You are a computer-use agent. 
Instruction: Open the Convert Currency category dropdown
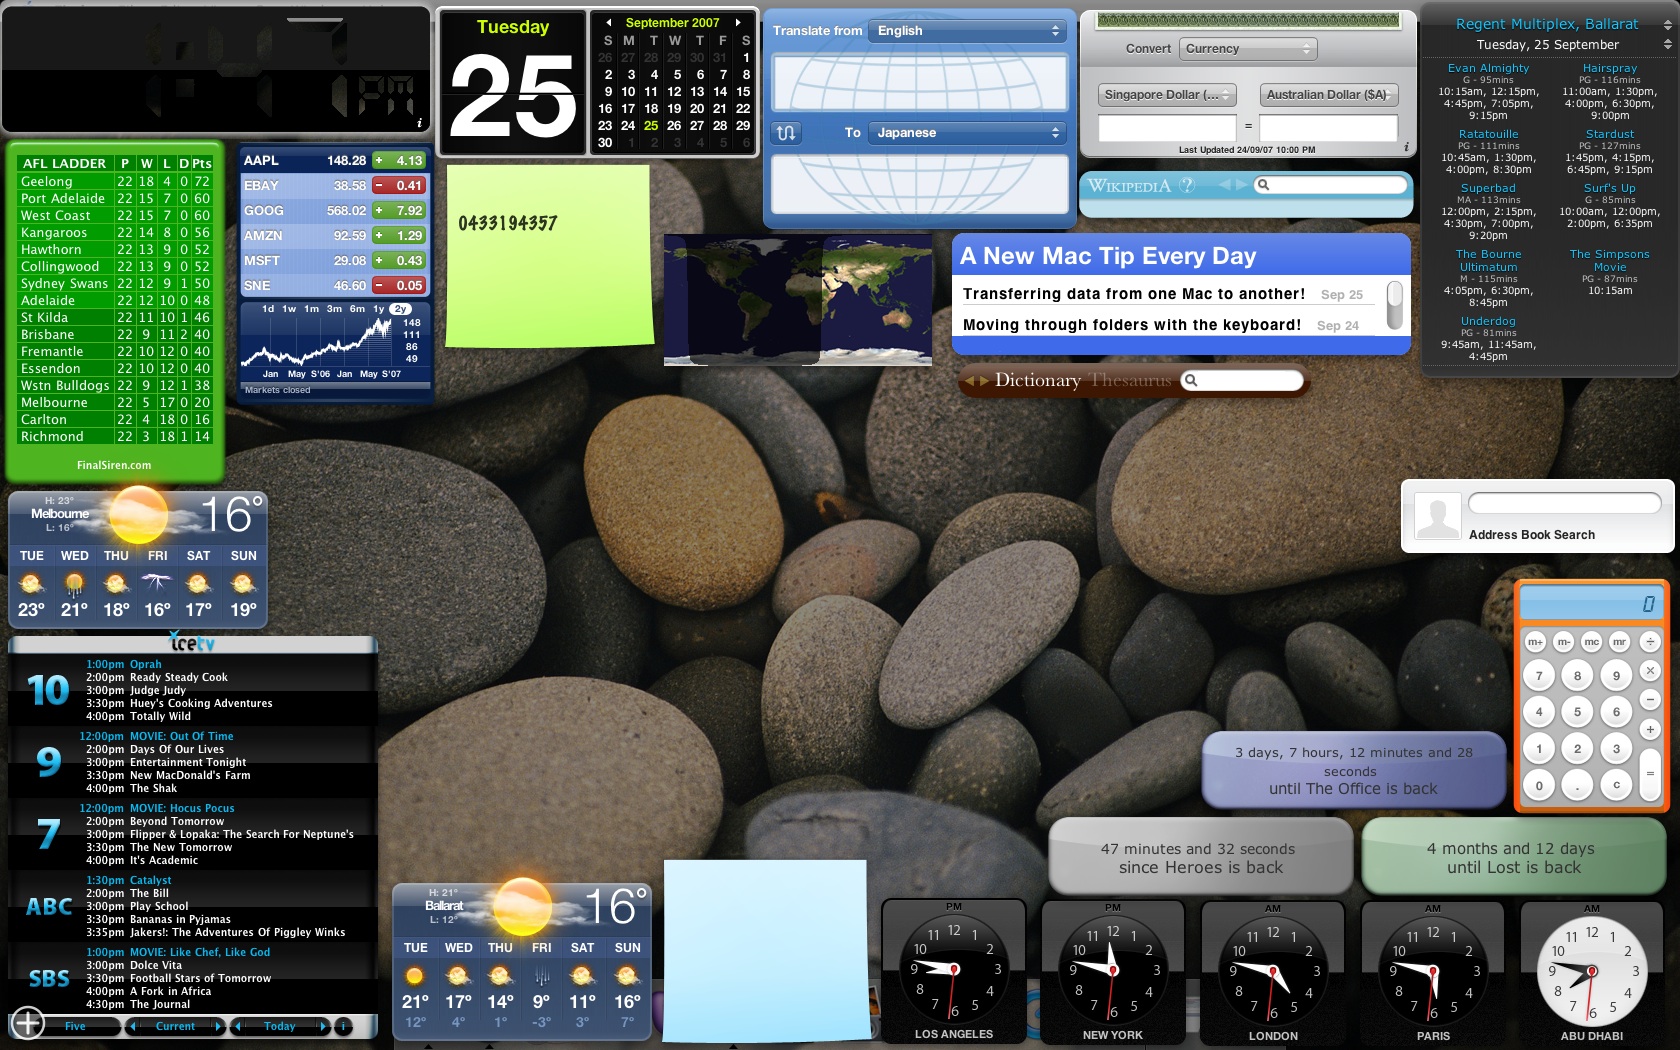tap(1248, 48)
